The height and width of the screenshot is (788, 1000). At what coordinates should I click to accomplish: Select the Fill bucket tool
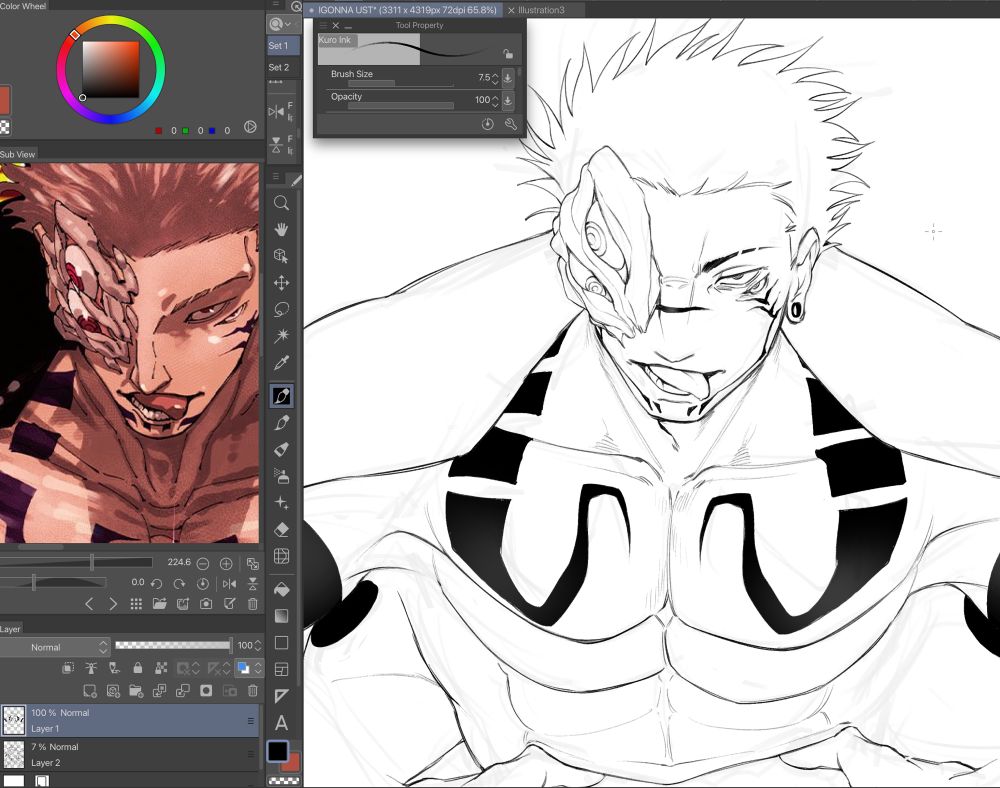tap(281, 590)
